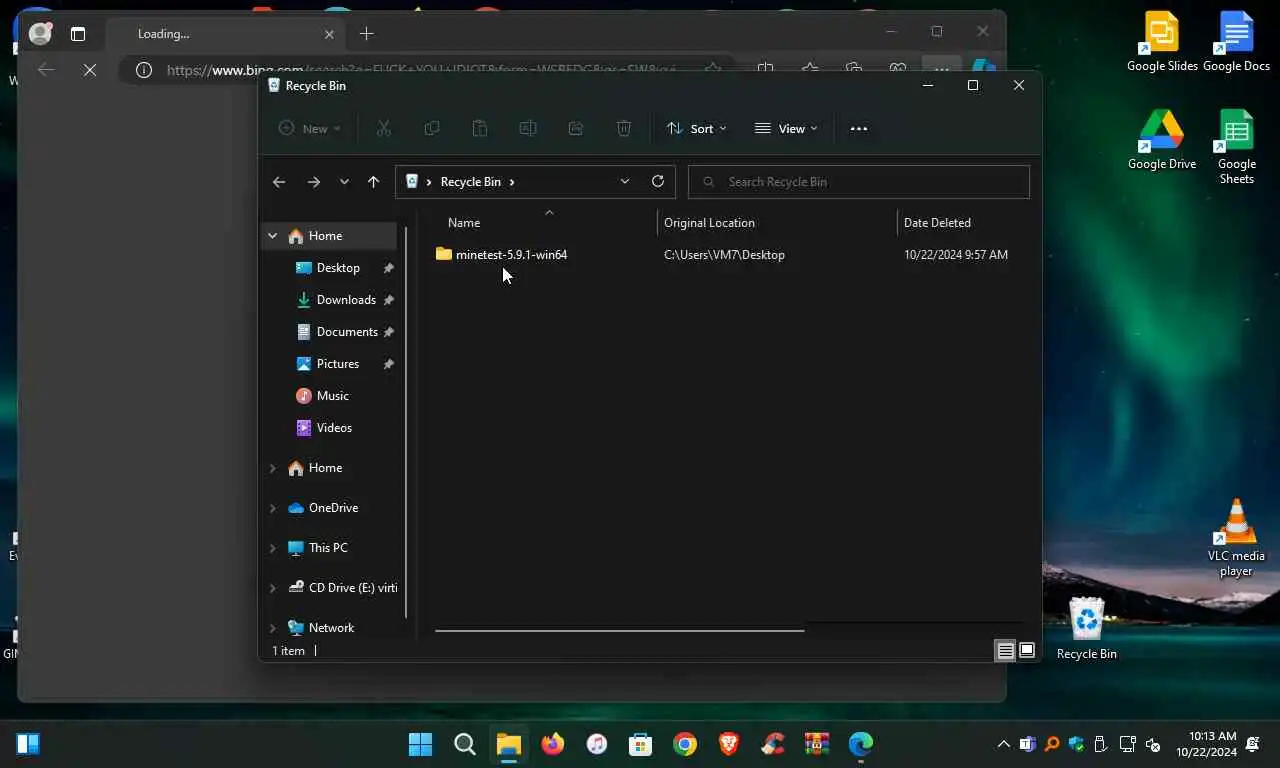This screenshot has height=768, width=1280.
Task: Open Documents in the navigation pane
Action: (x=347, y=332)
